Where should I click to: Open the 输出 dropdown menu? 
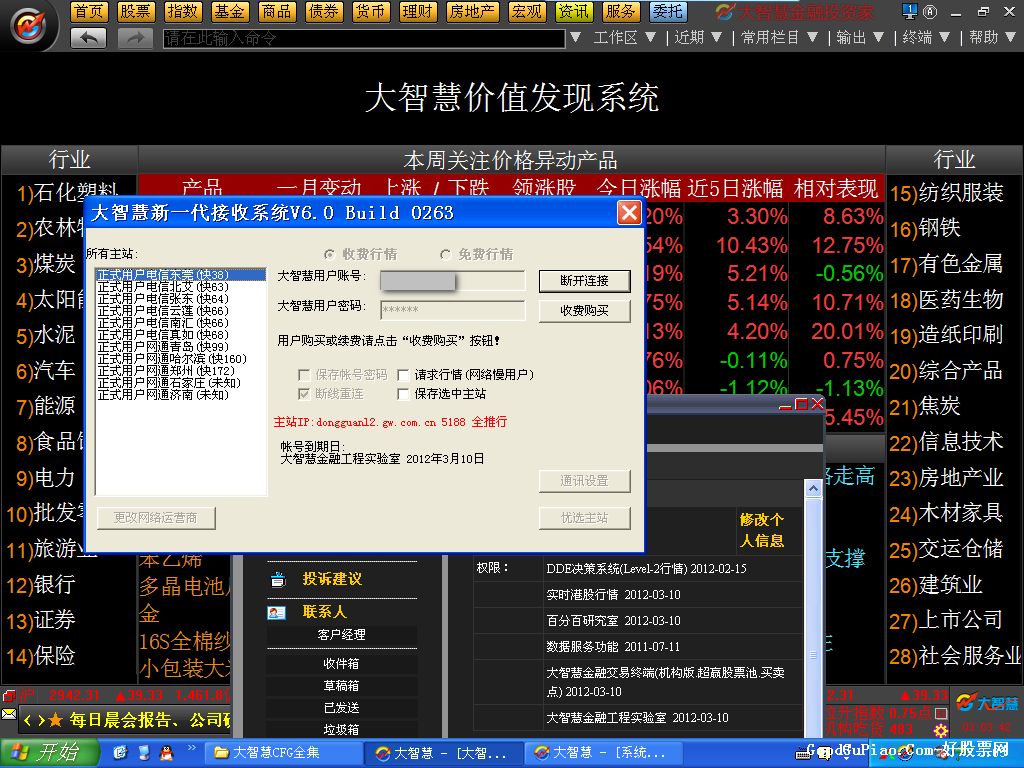coord(860,38)
